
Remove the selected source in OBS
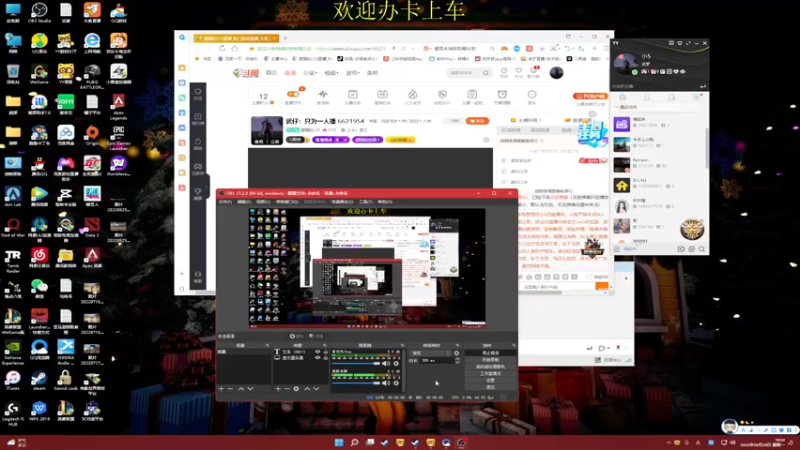point(287,389)
